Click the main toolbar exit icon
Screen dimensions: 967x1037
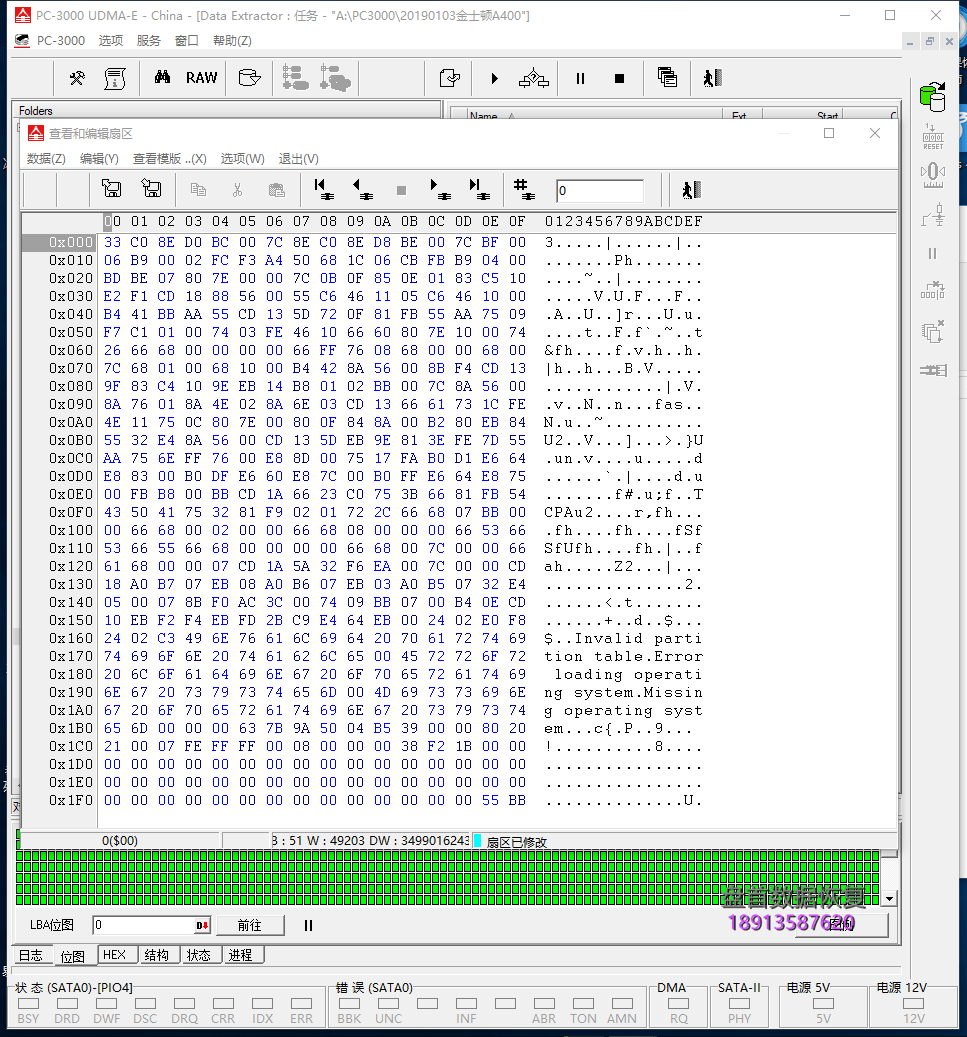coord(712,78)
